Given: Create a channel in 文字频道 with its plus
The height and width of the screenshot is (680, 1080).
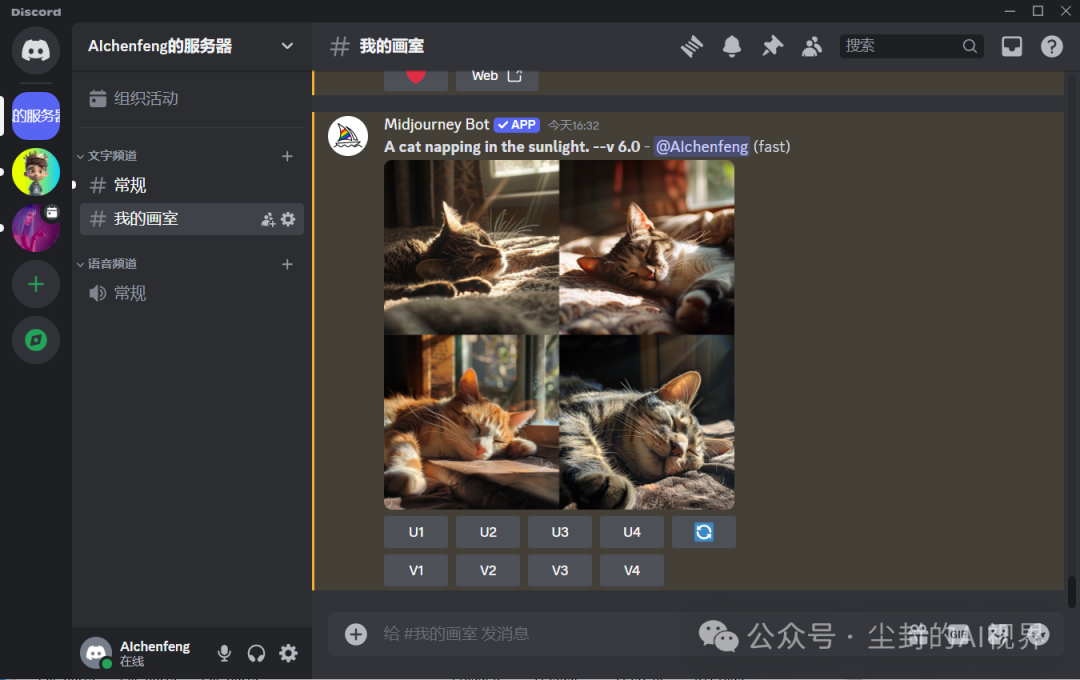Looking at the screenshot, I should pos(287,156).
